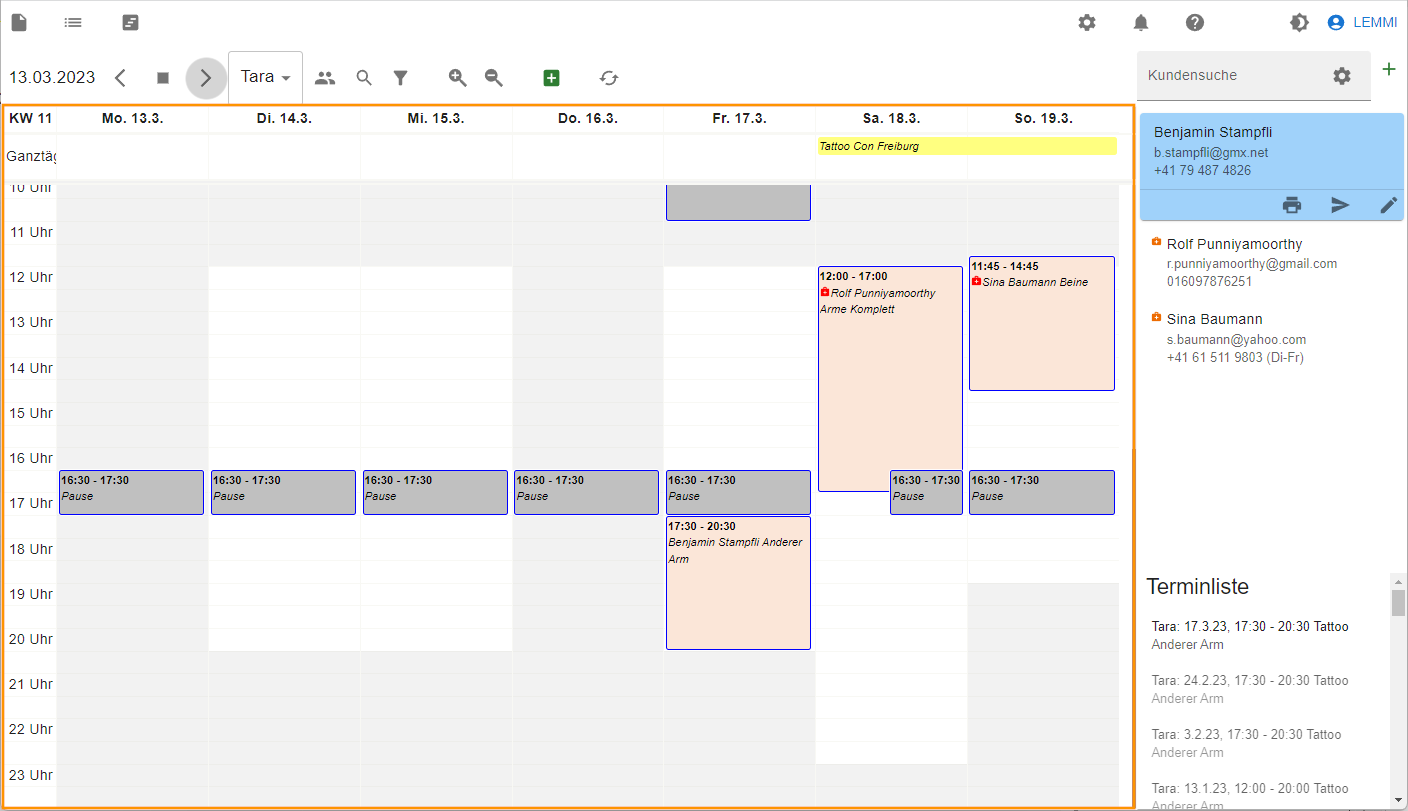
Task: Open notifications bell
Action: click(x=1141, y=22)
